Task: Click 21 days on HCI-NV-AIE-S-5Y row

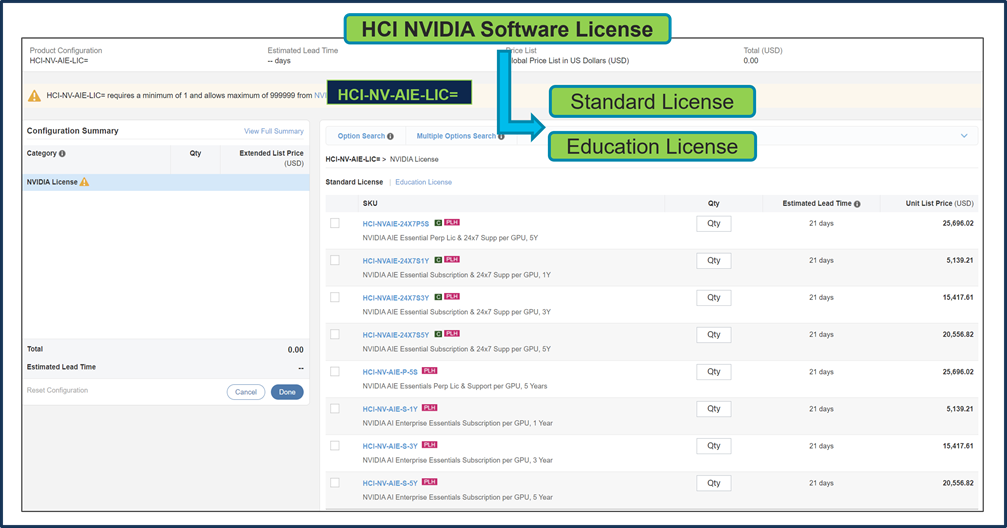Action: pyautogui.click(x=821, y=483)
